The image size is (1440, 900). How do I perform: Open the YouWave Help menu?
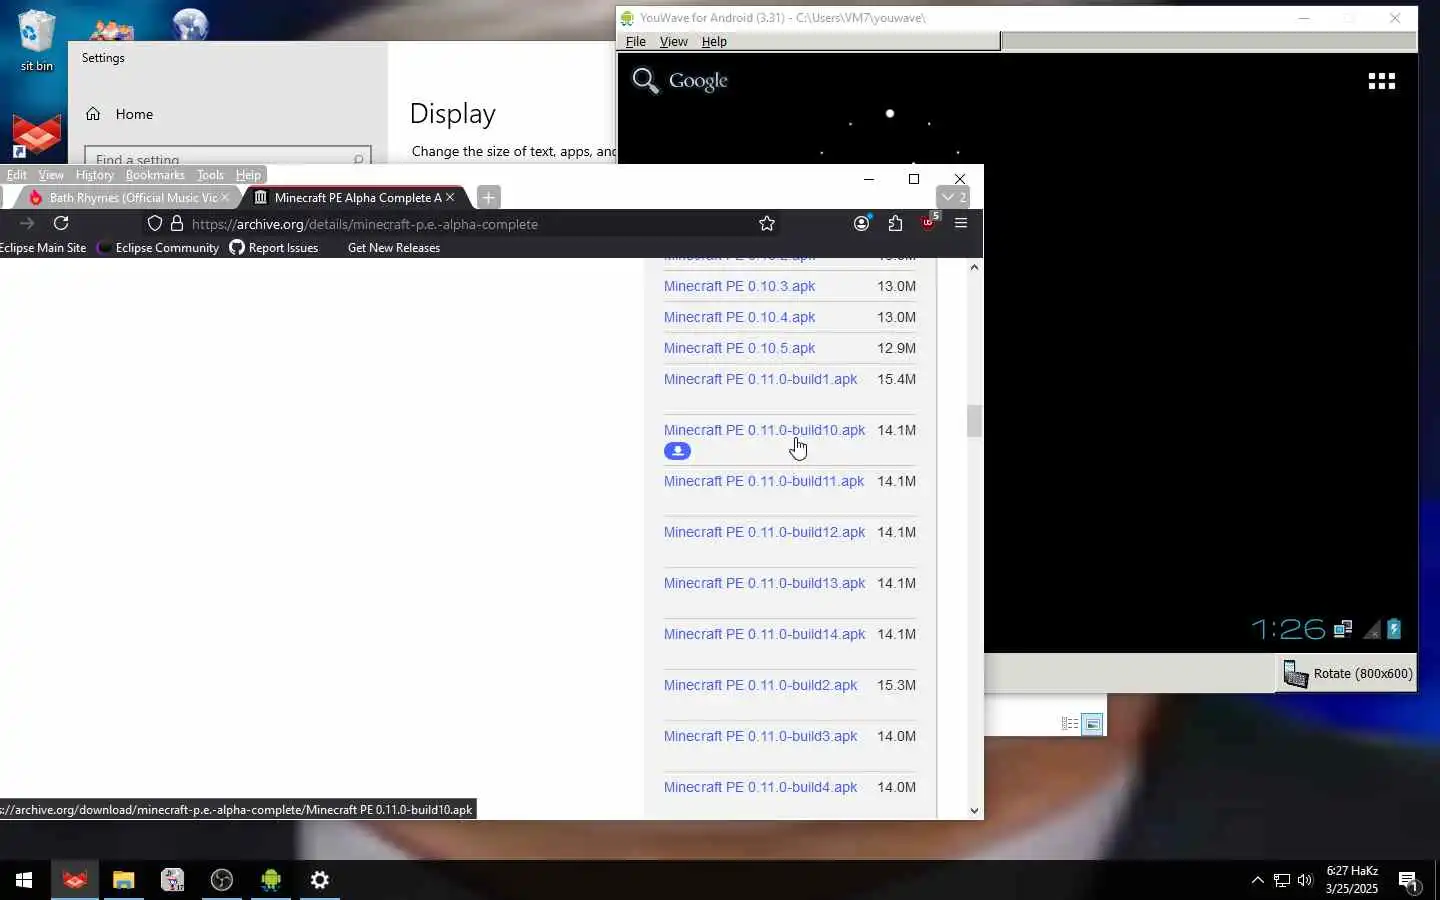pos(714,41)
